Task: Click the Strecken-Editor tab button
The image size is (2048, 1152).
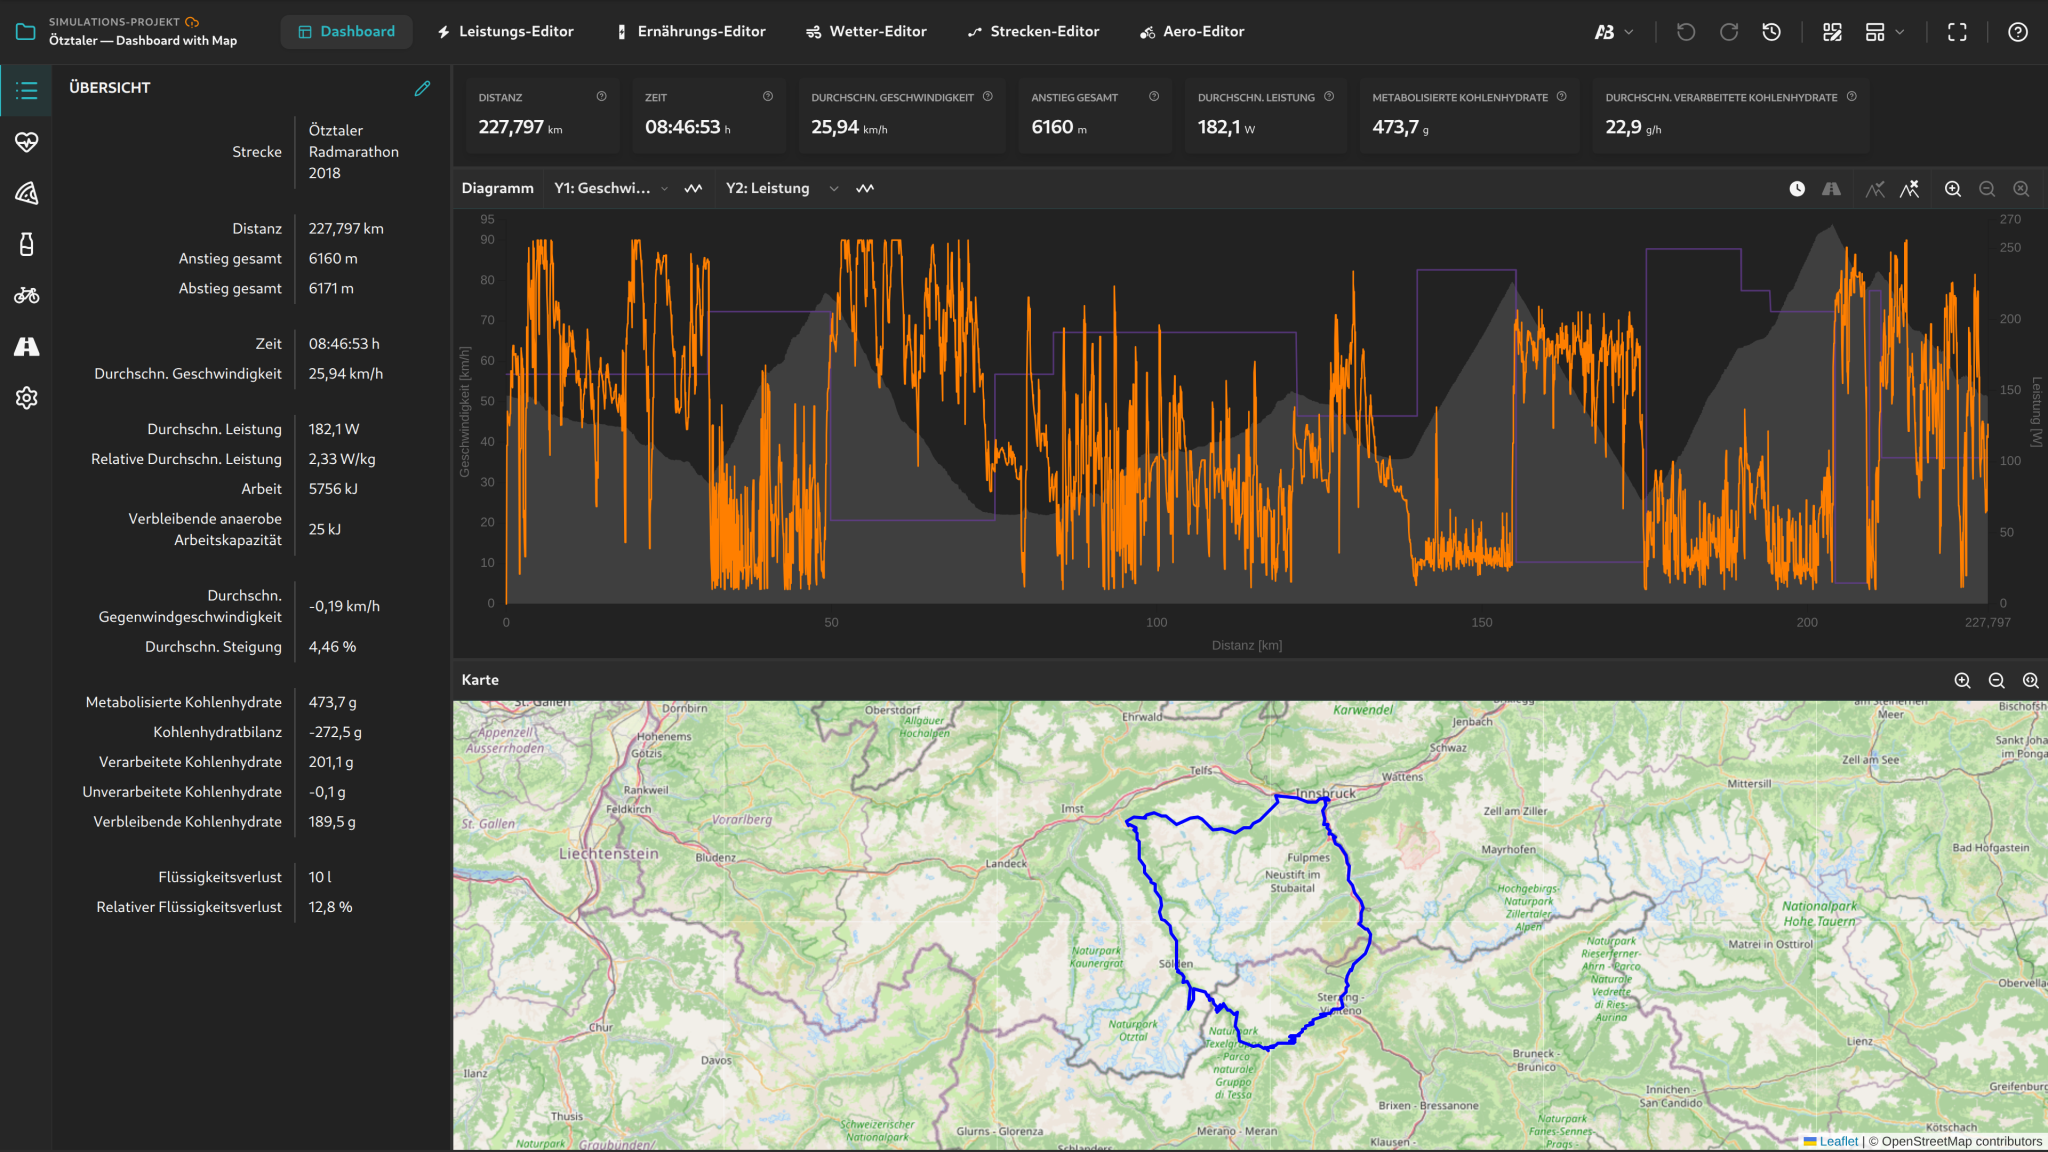Action: (1033, 32)
